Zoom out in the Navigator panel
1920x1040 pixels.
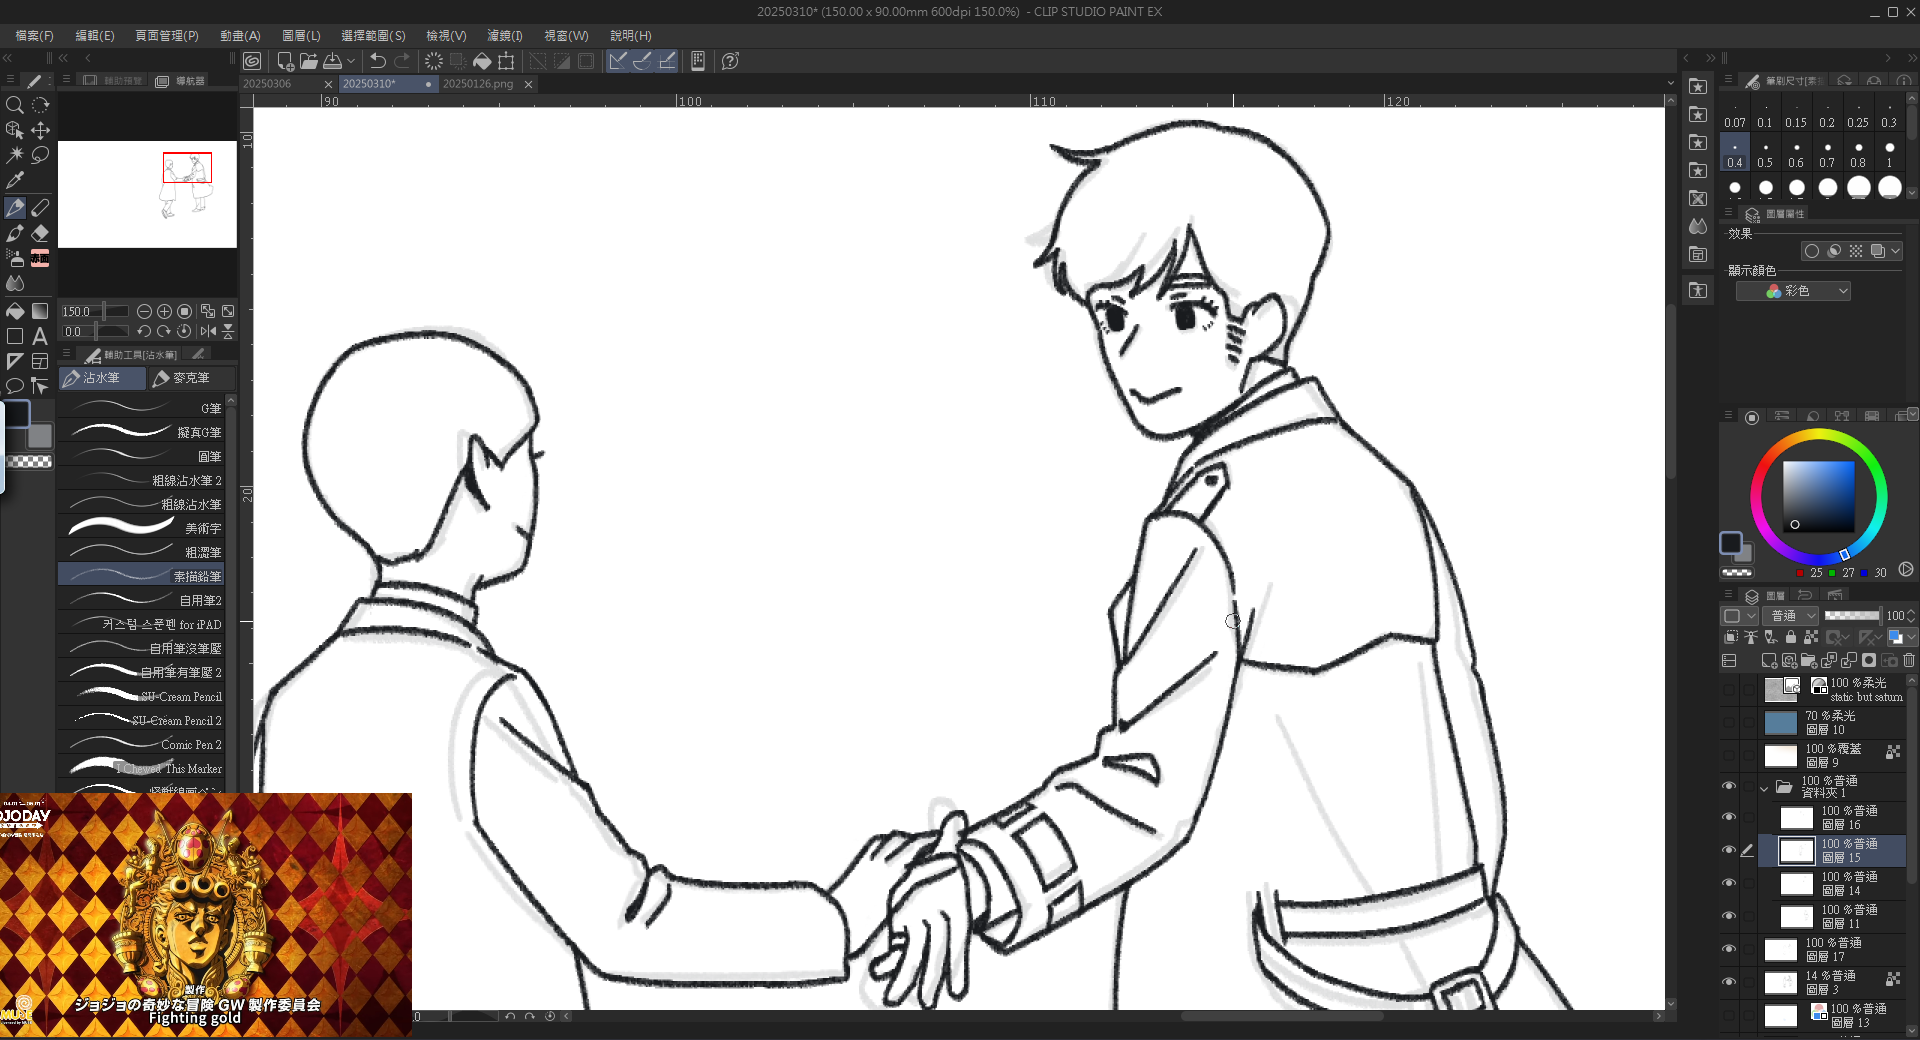click(144, 311)
